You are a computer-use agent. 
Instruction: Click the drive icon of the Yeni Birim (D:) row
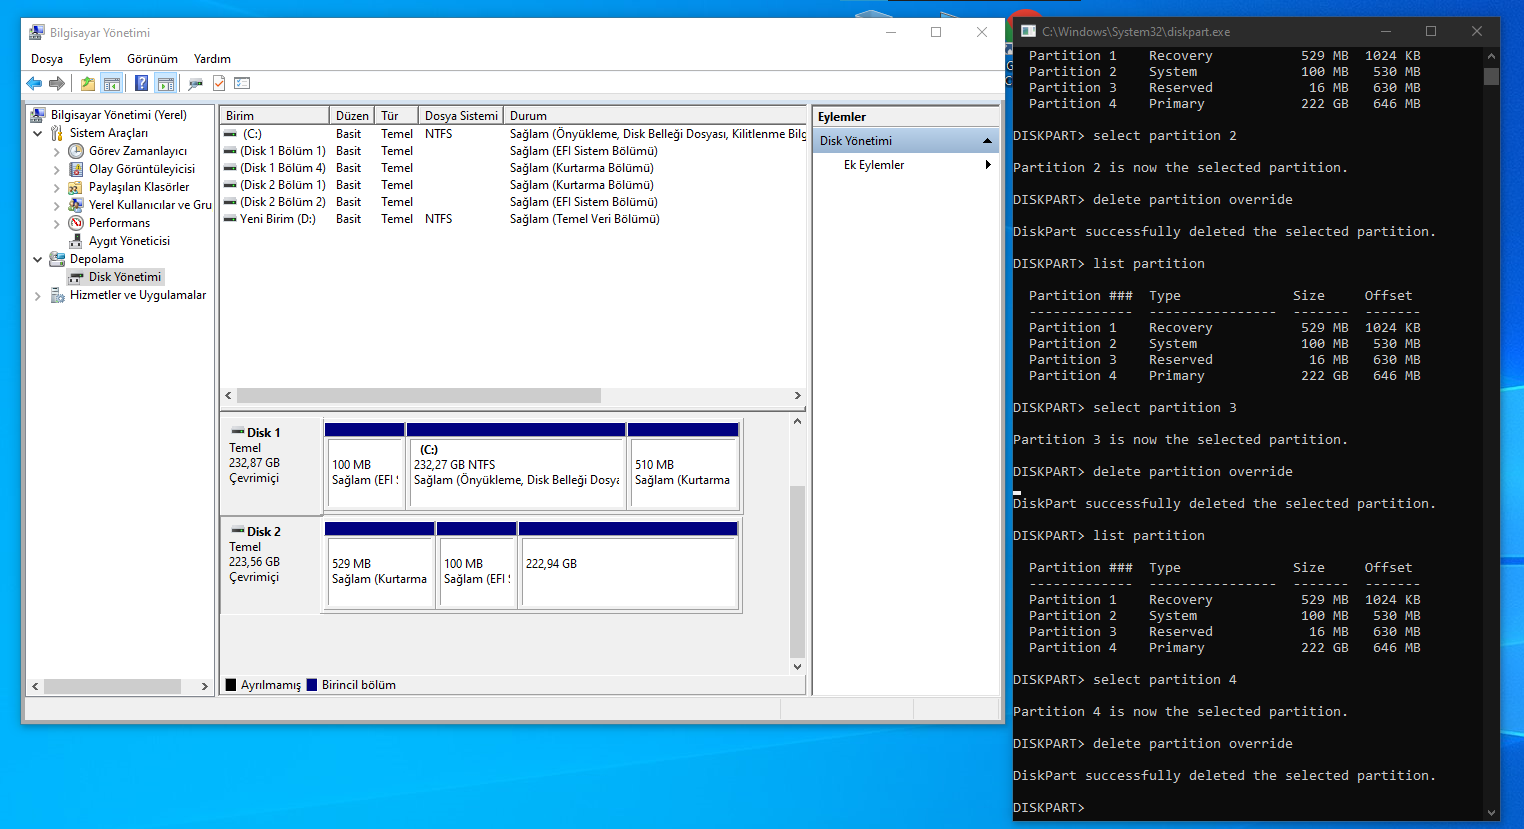[230, 219]
